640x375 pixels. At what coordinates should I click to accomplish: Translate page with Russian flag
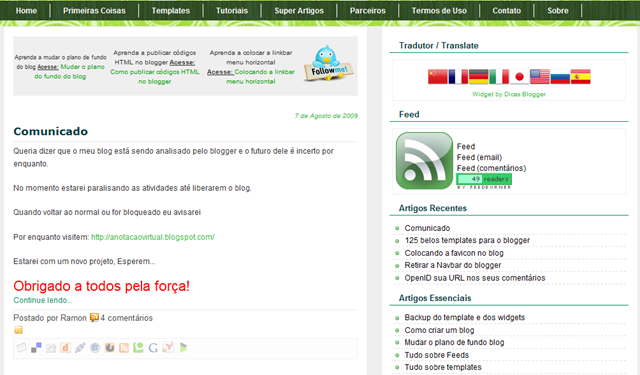point(560,77)
